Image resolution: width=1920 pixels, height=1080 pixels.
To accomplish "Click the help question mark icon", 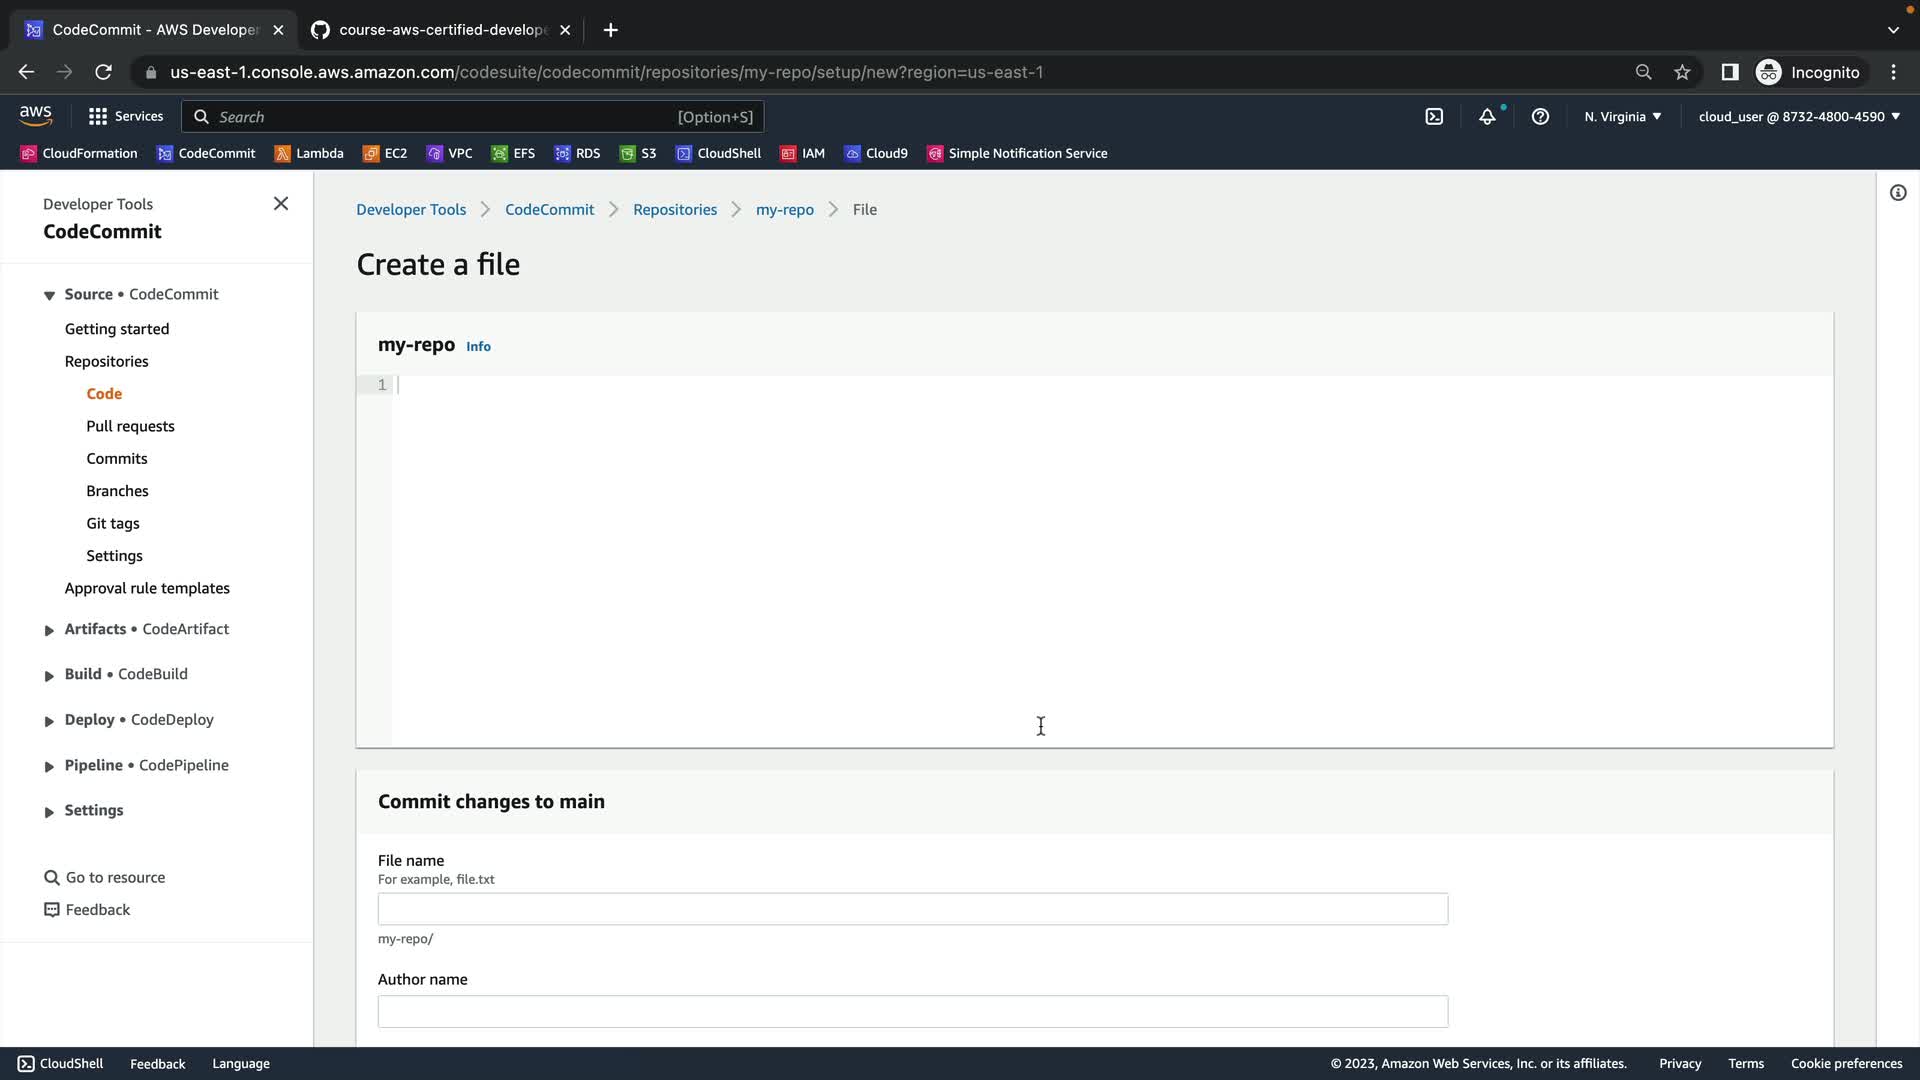I will click(x=1540, y=117).
